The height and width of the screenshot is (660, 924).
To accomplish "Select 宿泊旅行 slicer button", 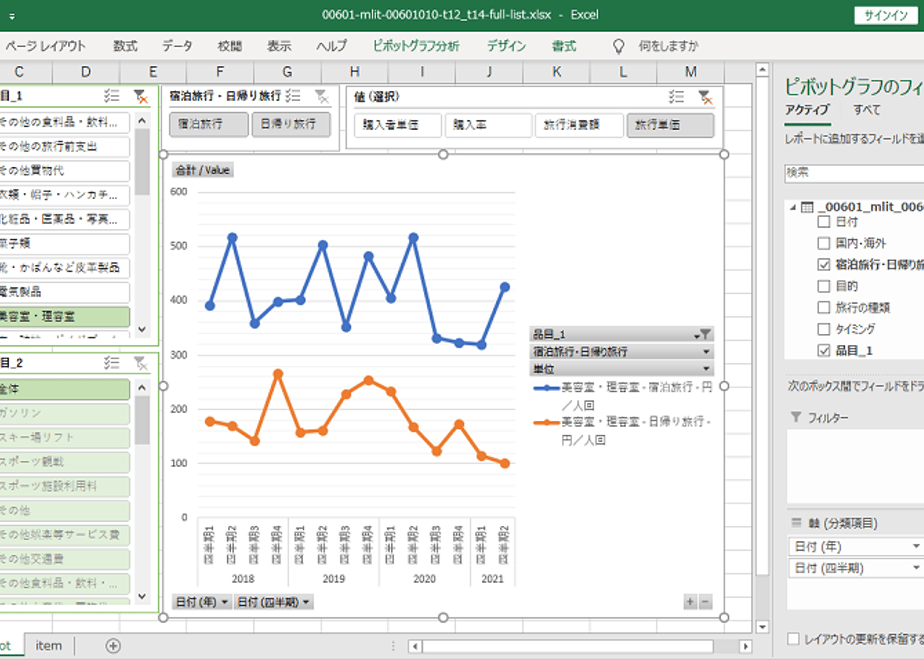I will click(x=209, y=124).
